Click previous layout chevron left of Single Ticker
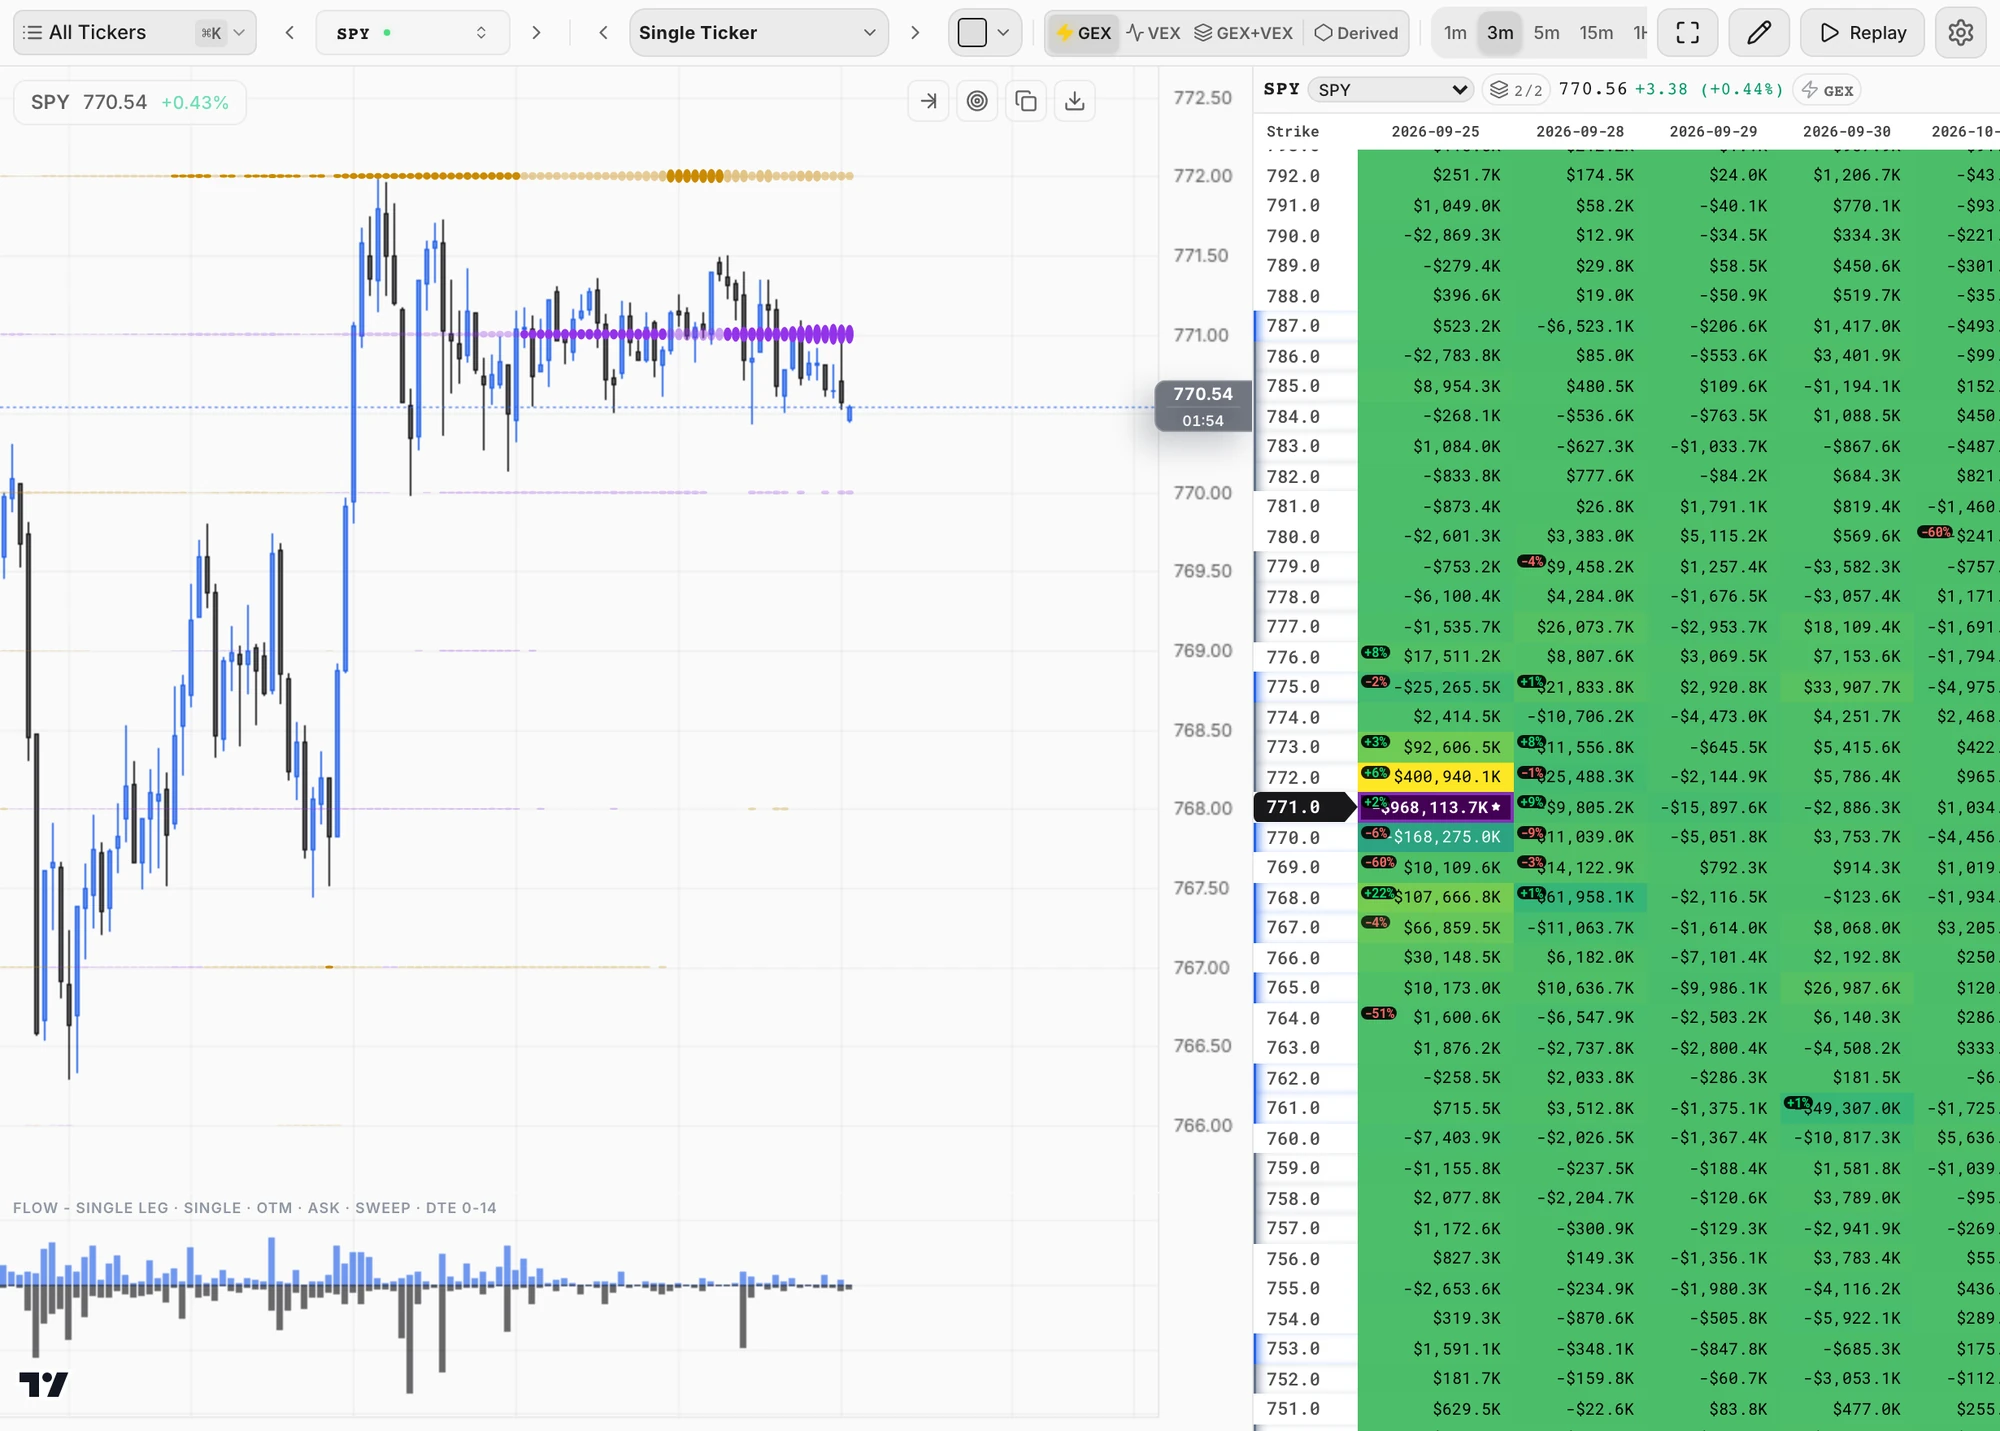 pyautogui.click(x=603, y=33)
